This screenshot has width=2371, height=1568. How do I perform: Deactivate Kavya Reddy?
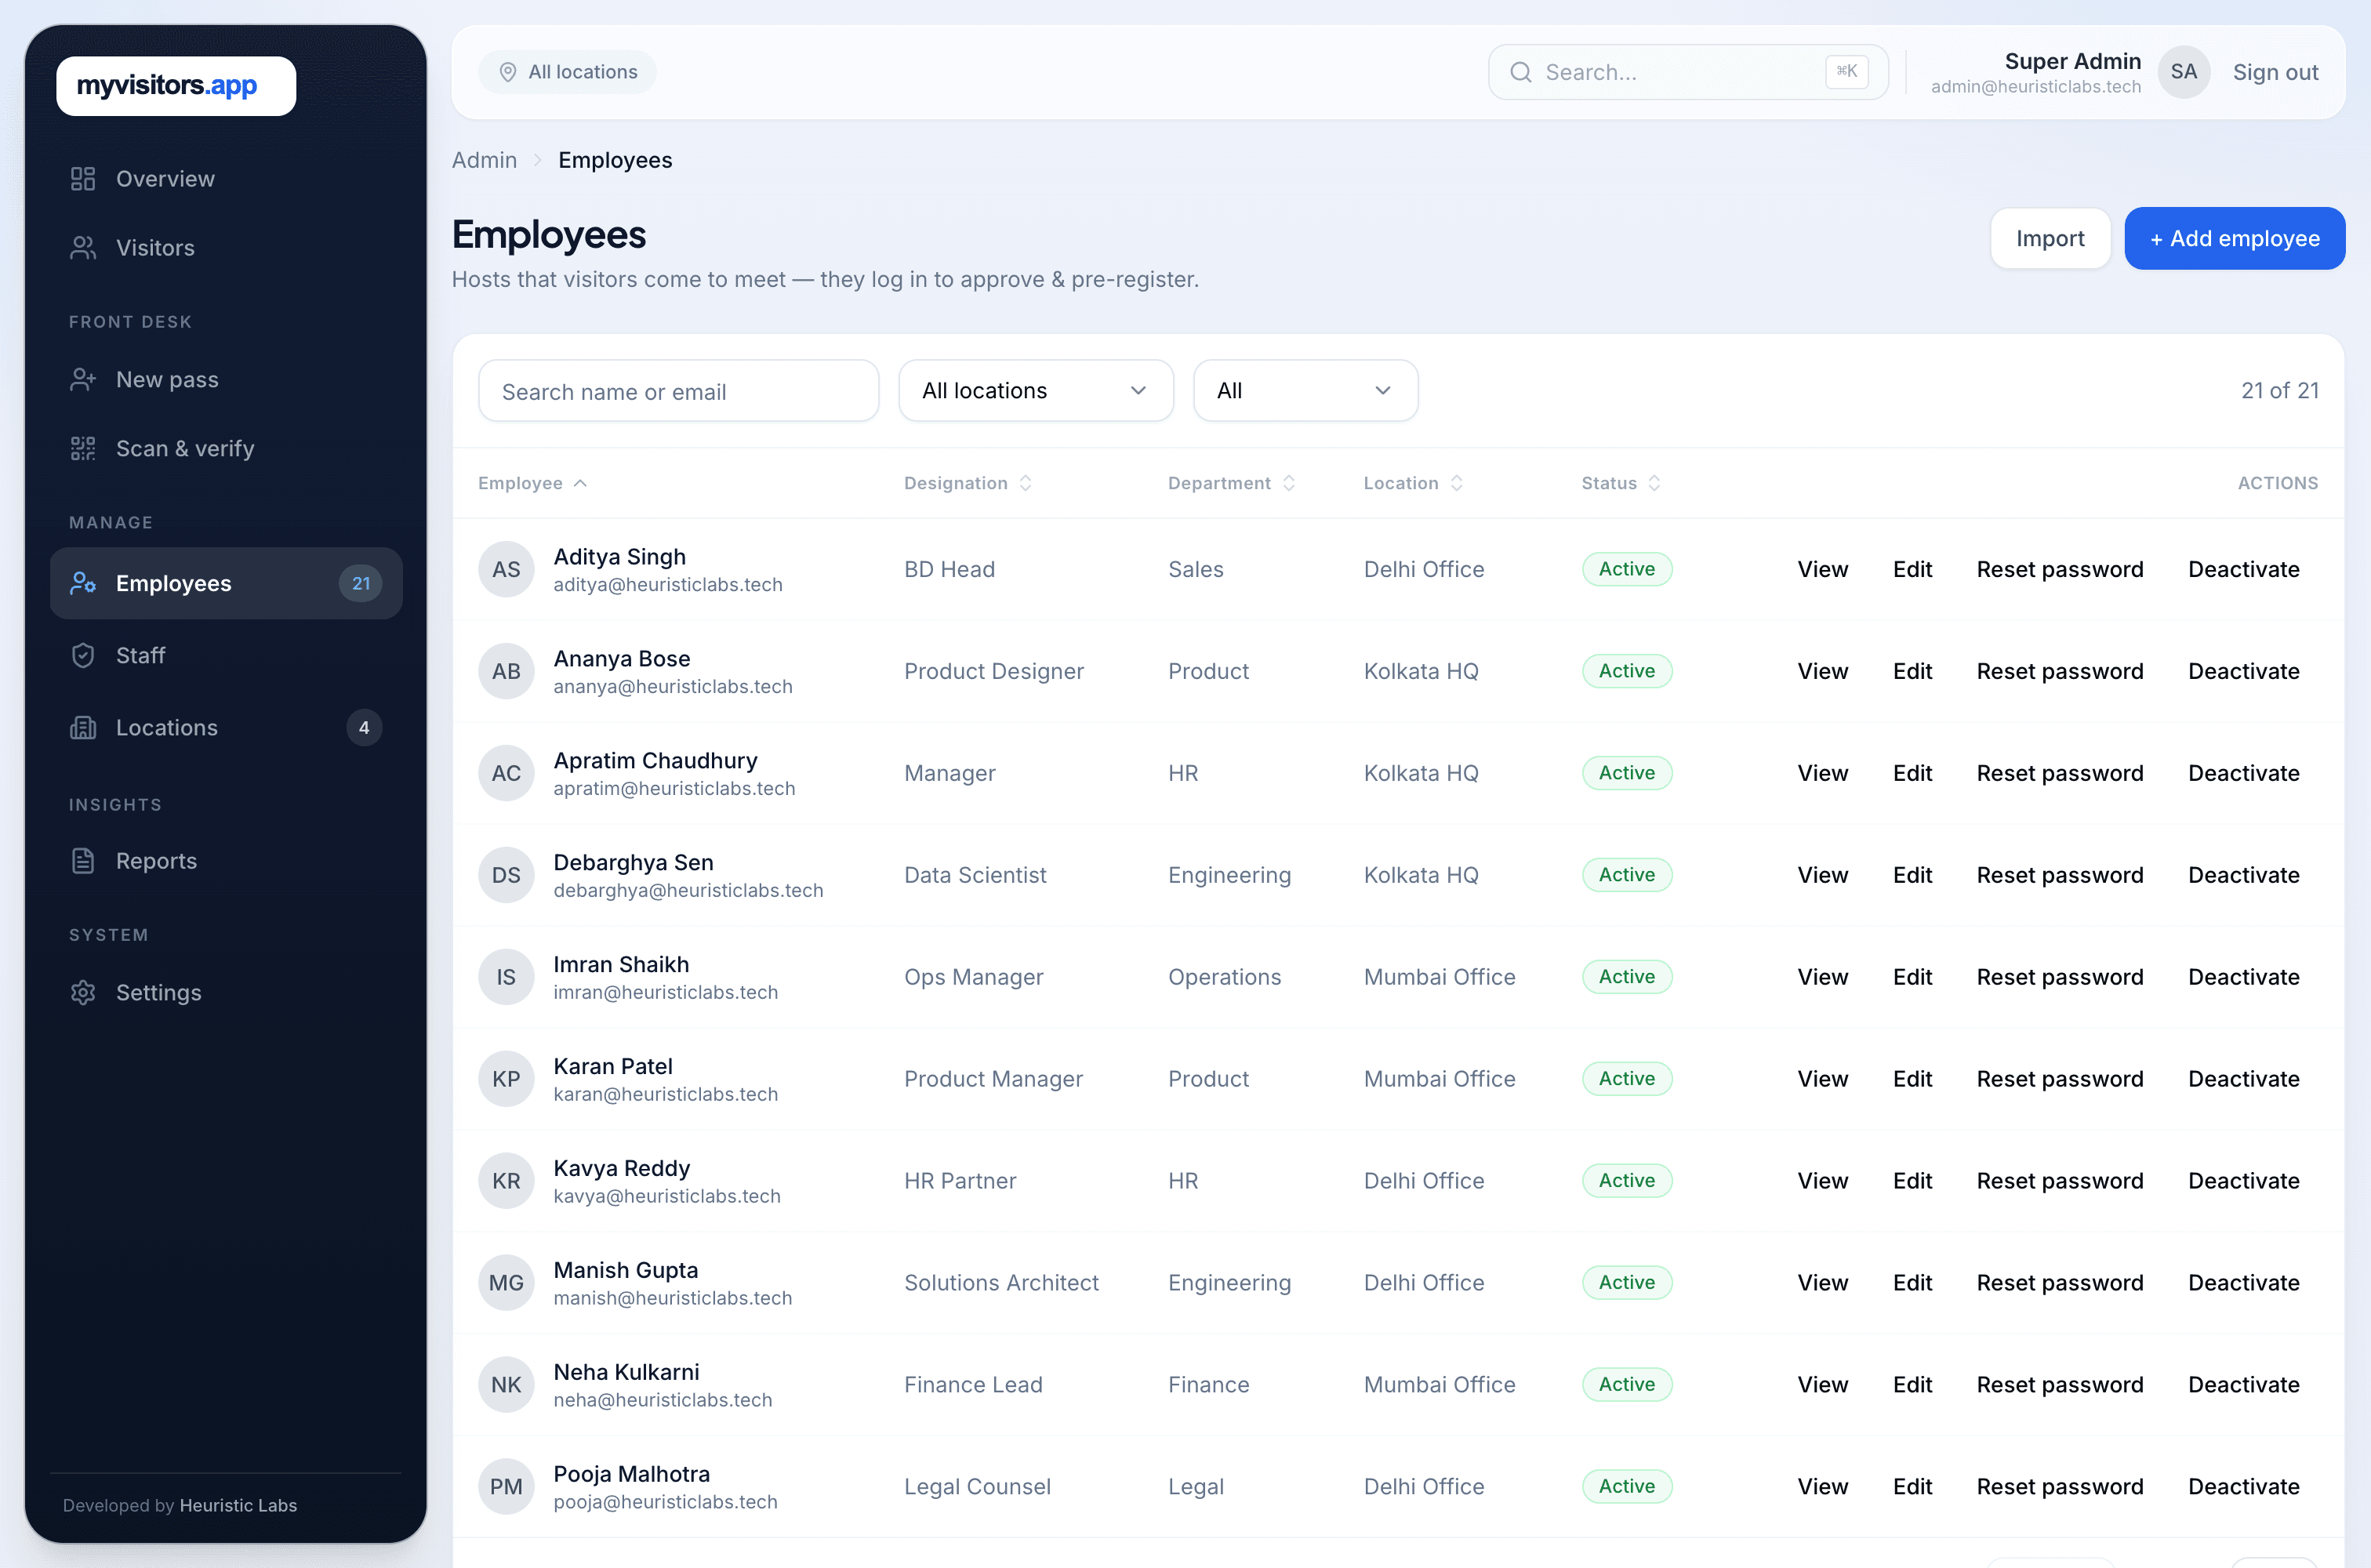[2243, 1181]
